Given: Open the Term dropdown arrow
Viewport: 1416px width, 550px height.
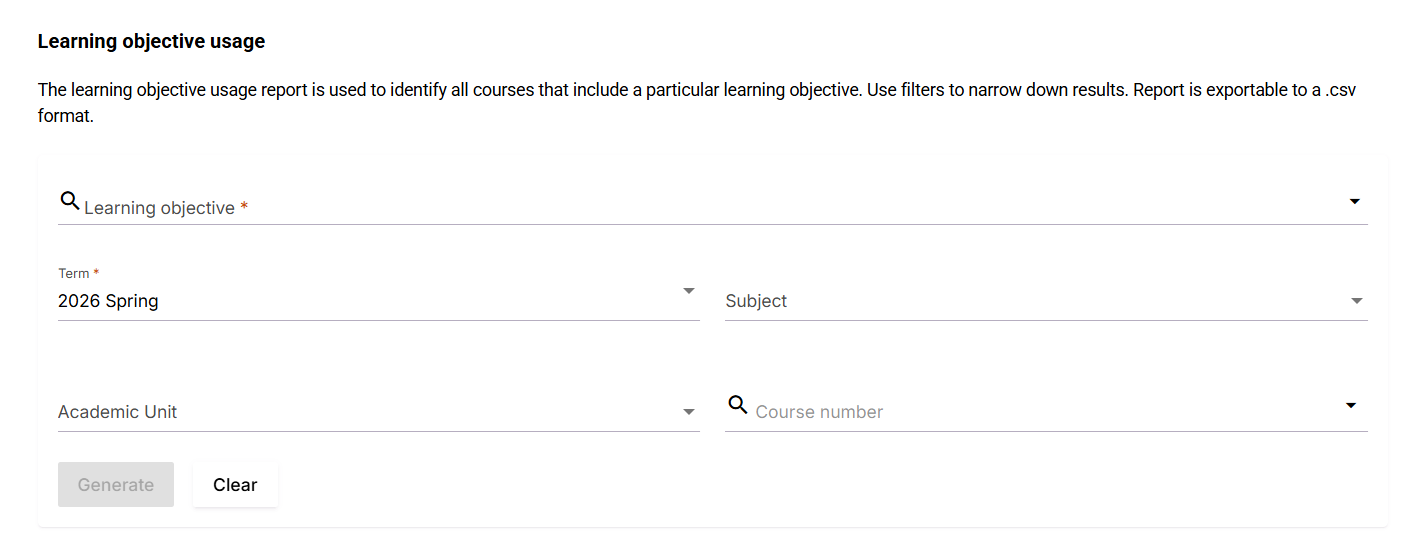Looking at the screenshot, I should coord(688,291).
